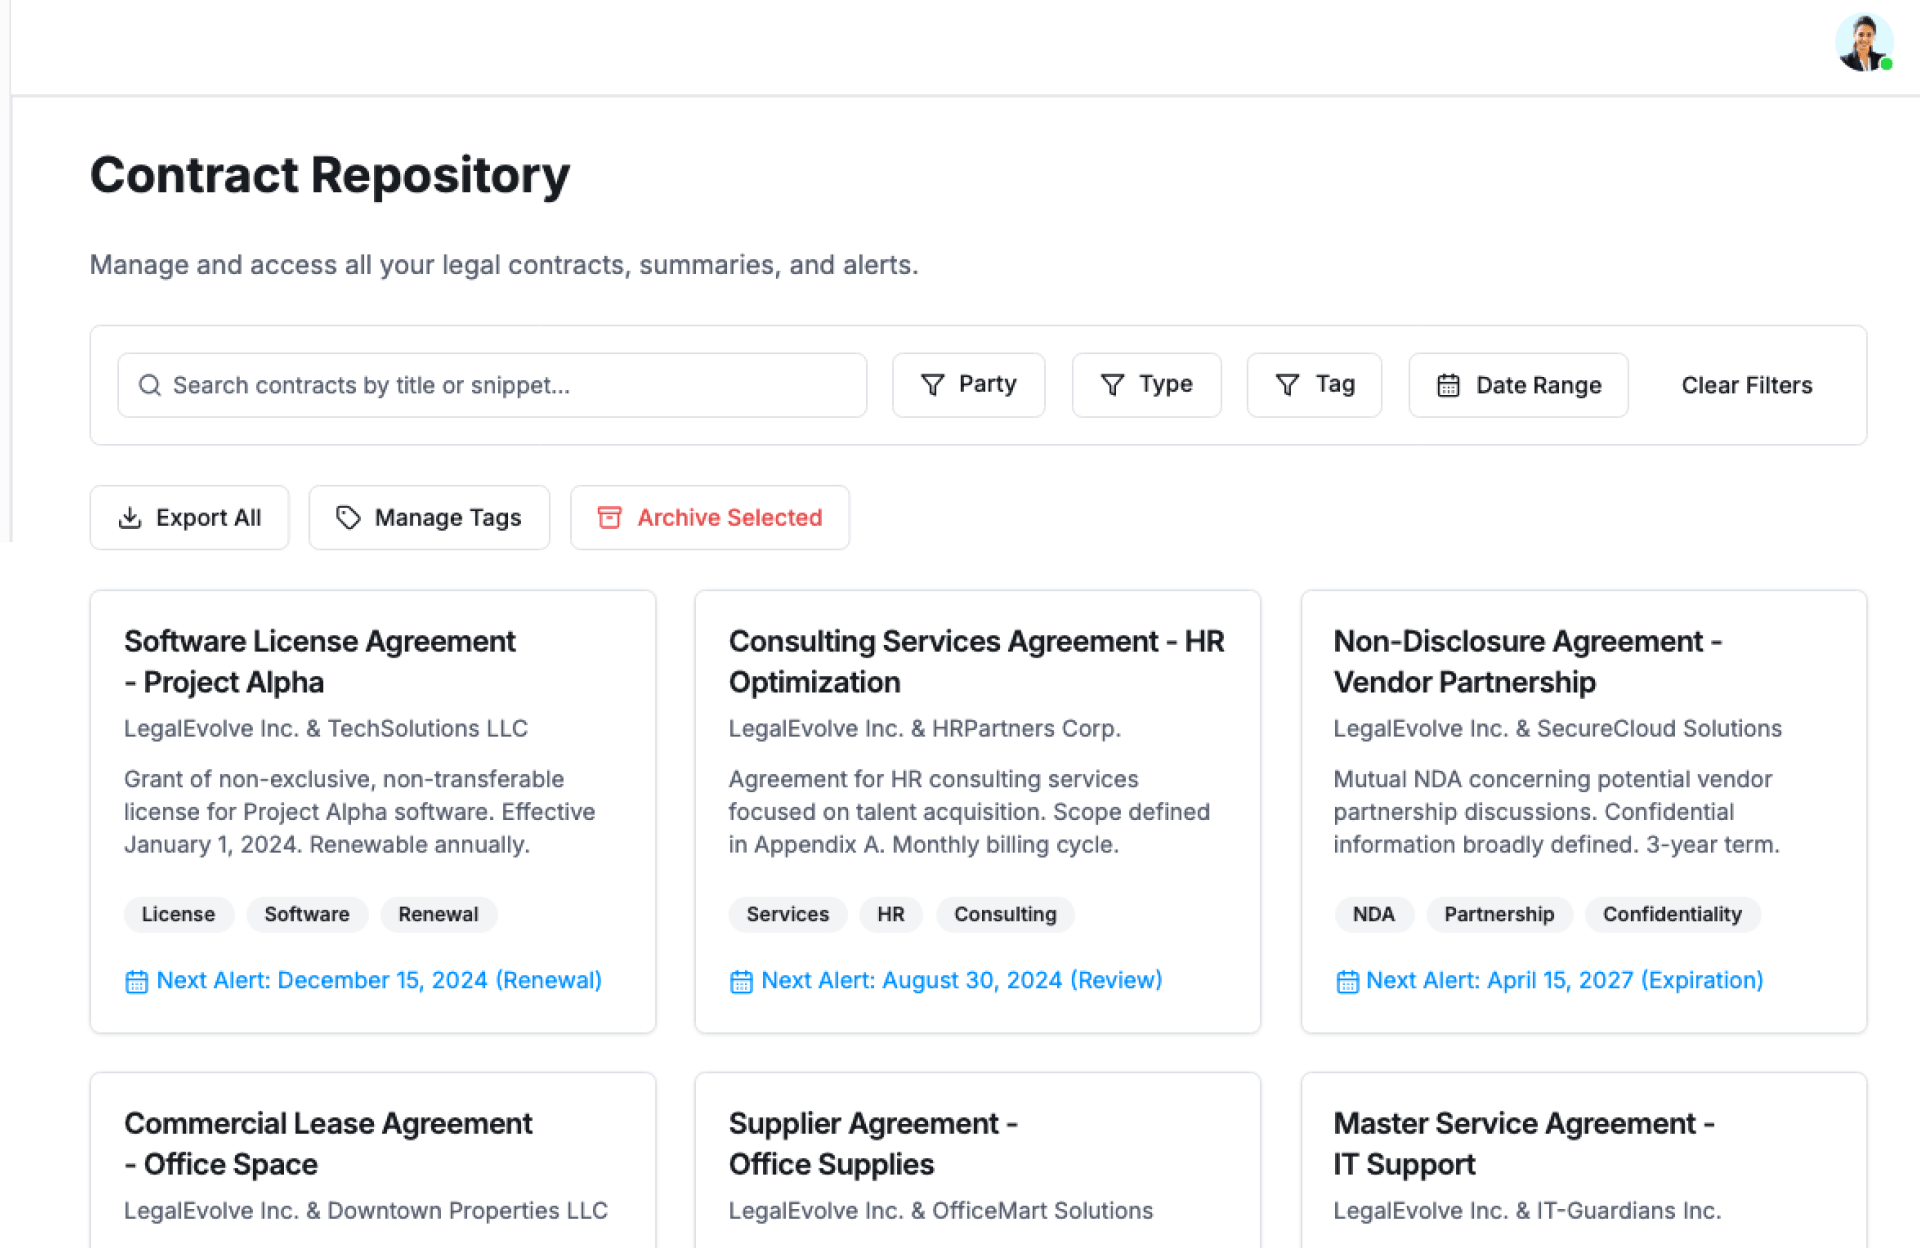Open Software License Agreement Project Alpha
The height and width of the screenshot is (1248, 1920).
coord(320,661)
